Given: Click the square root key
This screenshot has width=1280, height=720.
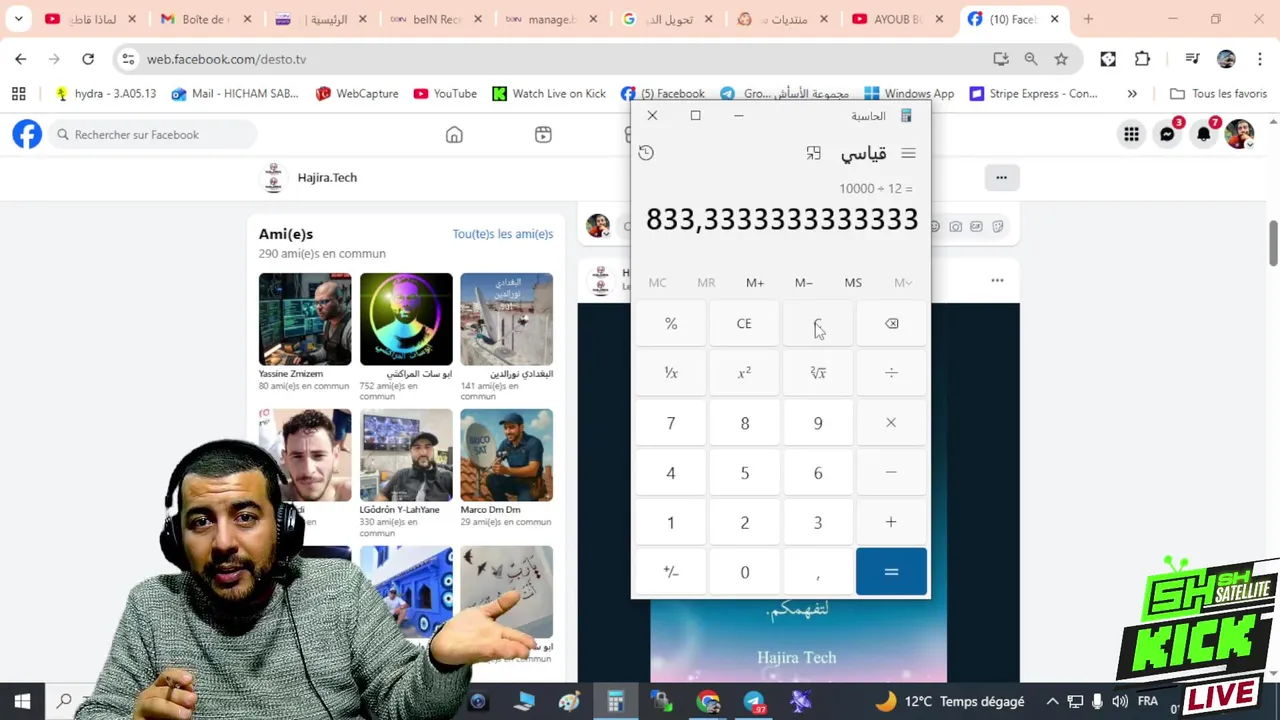Looking at the screenshot, I should pyautogui.click(x=818, y=372).
